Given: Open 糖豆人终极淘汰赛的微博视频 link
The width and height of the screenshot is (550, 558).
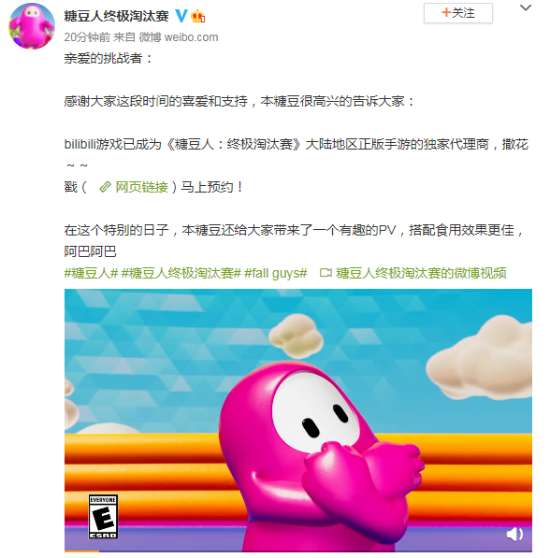Looking at the screenshot, I should tap(421, 273).
